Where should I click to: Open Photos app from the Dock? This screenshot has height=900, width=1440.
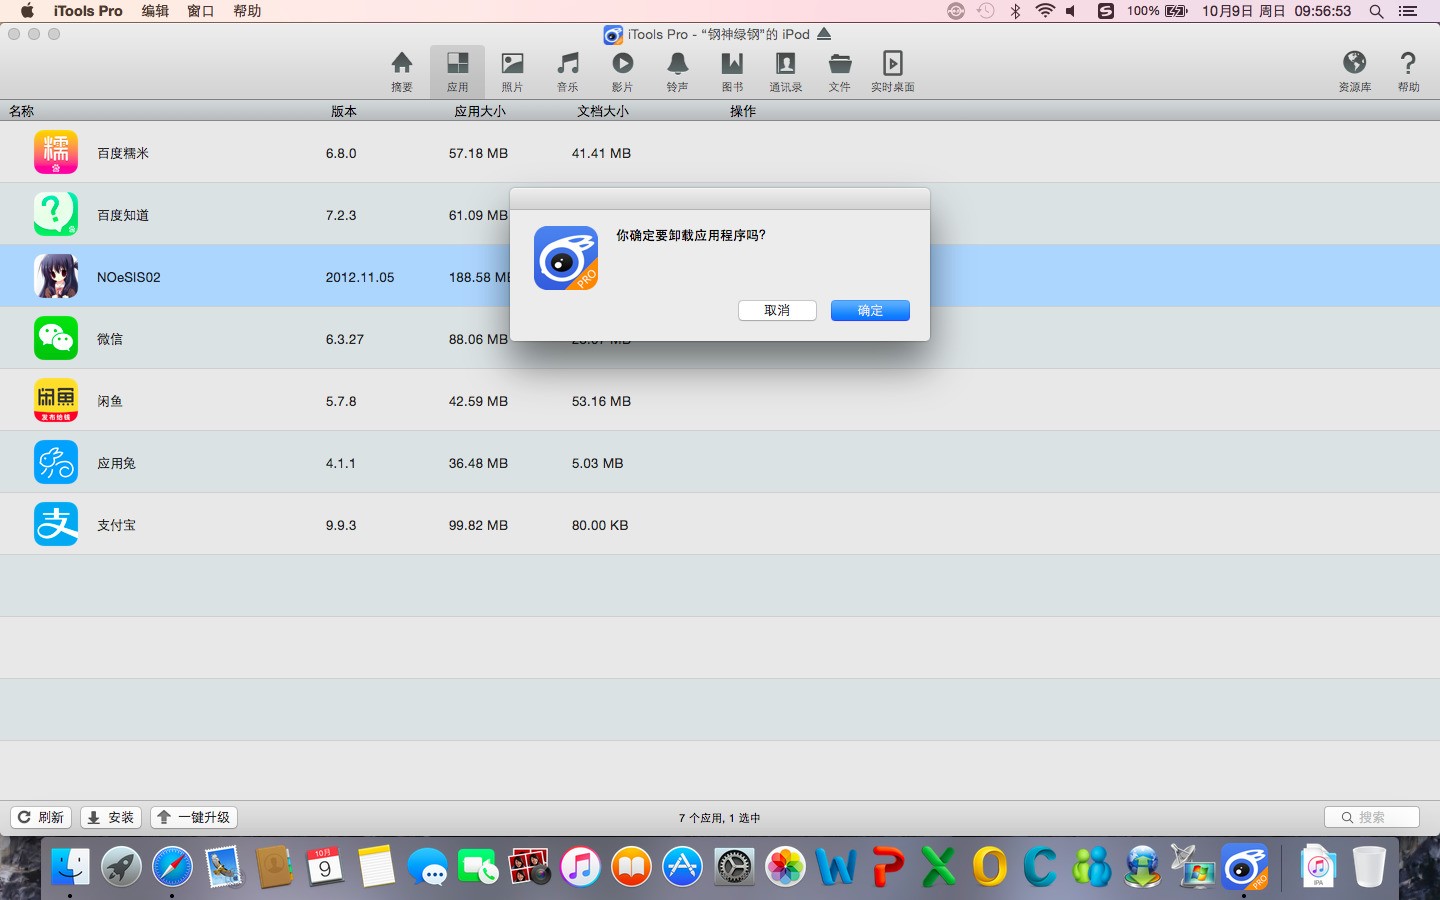(785, 866)
